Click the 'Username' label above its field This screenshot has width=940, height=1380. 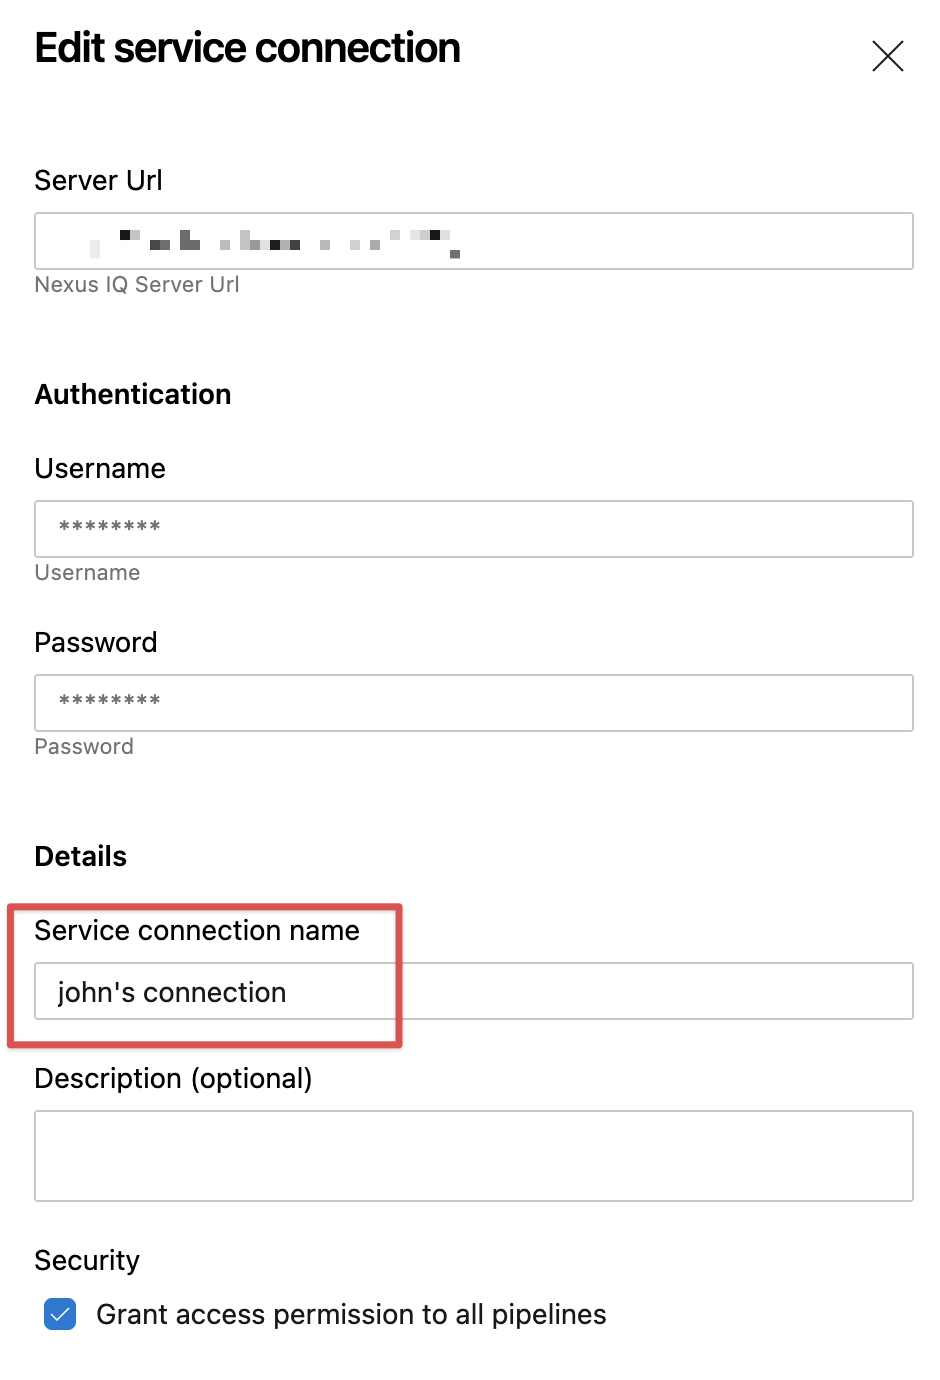click(100, 468)
